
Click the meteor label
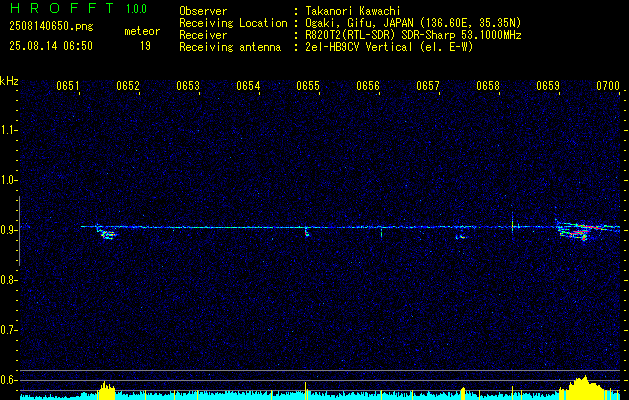tap(142, 31)
